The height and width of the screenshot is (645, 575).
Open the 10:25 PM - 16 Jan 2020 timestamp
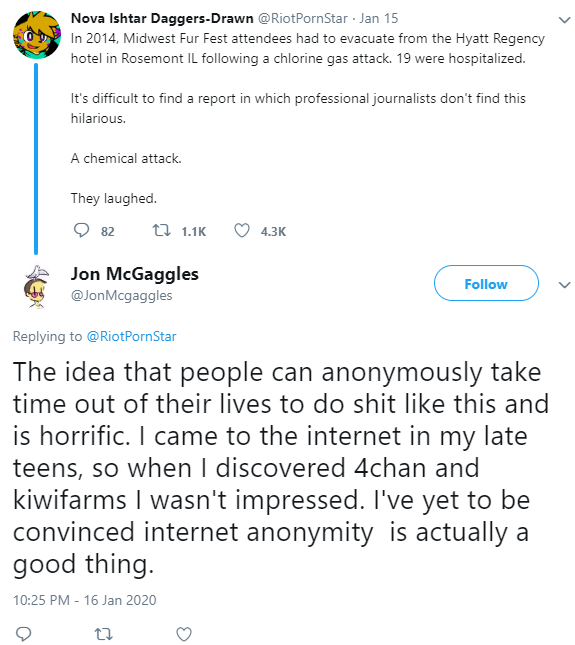(x=85, y=600)
